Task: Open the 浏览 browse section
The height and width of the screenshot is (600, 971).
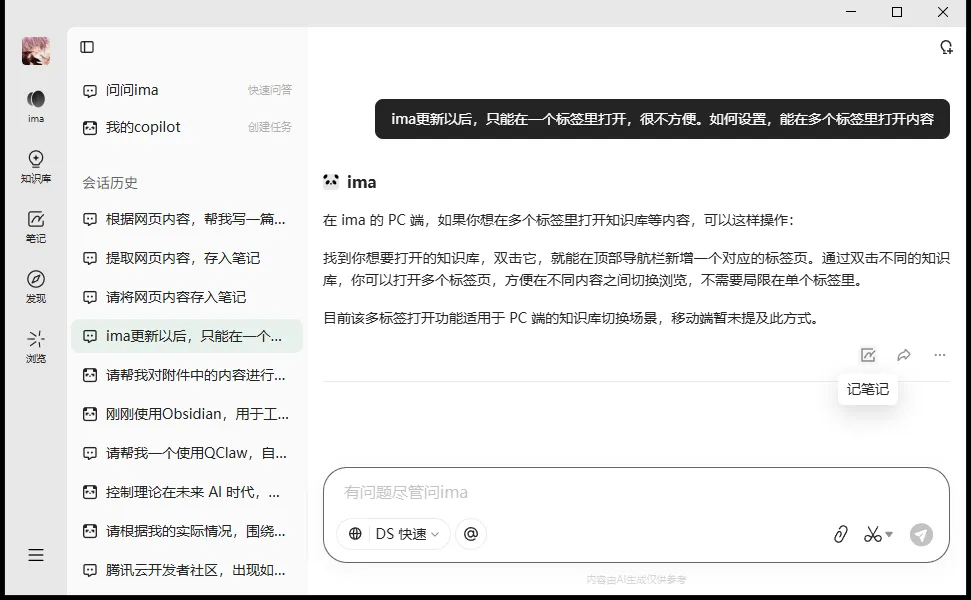Action: pyautogui.click(x=36, y=347)
